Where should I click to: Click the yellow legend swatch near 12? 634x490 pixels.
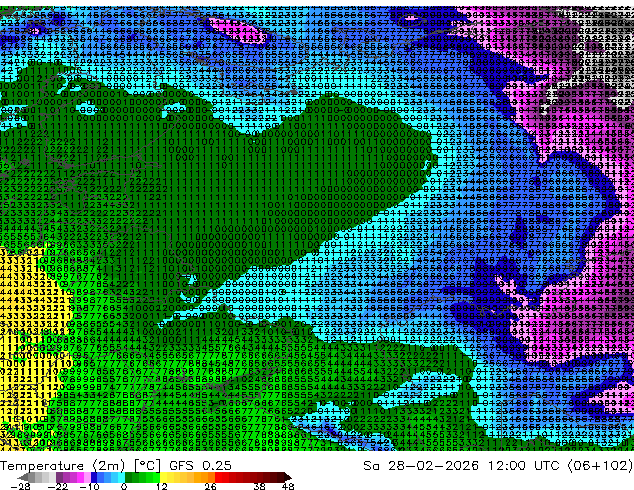(163, 477)
